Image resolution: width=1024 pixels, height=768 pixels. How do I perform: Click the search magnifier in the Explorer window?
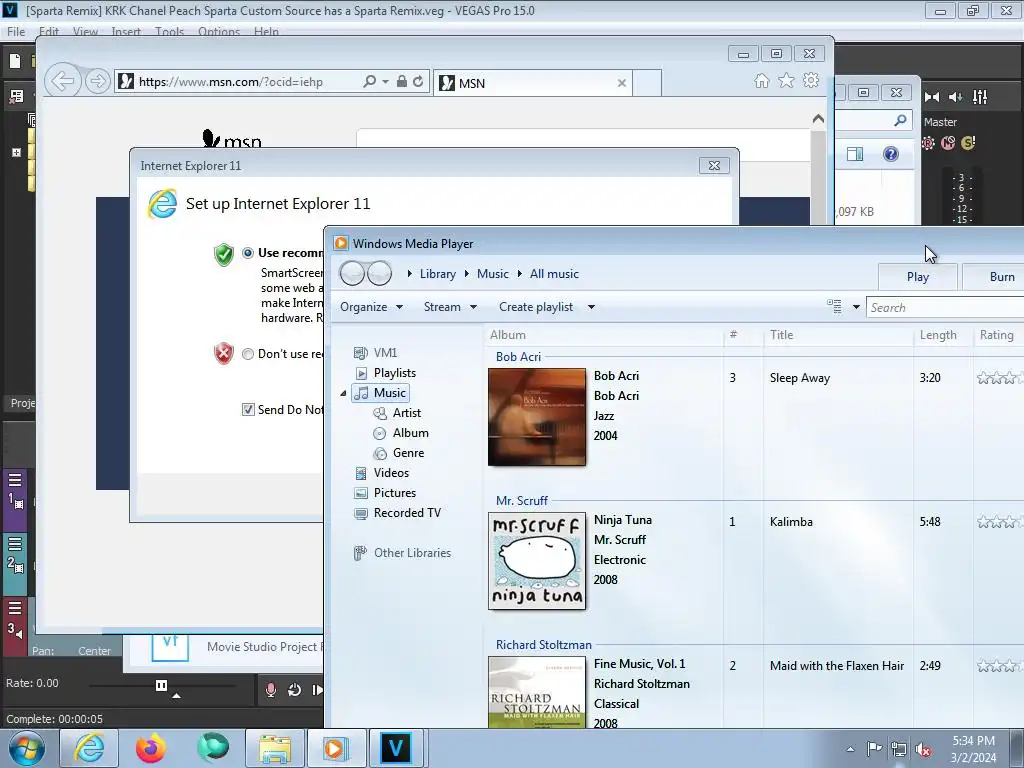pos(901,120)
